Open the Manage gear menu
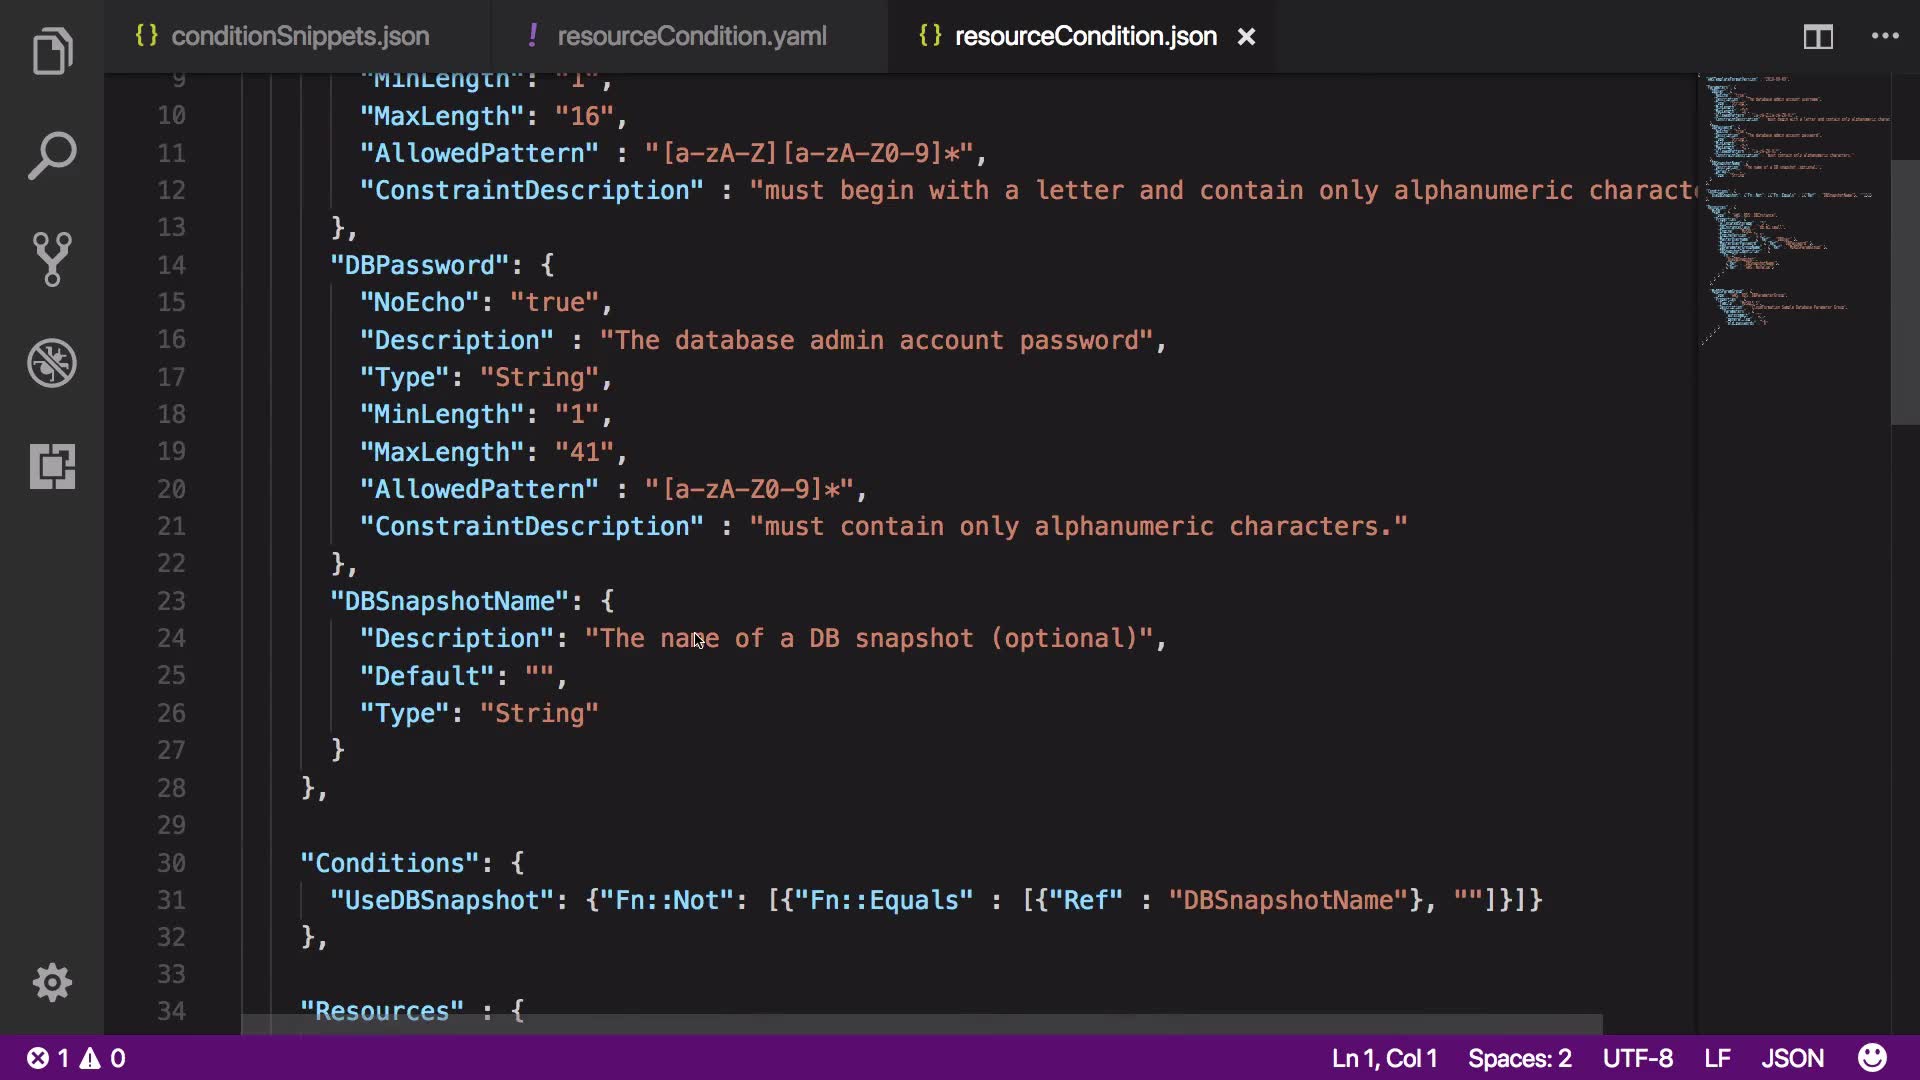The width and height of the screenshot is (1920, 1080). [x=52, y=983]
